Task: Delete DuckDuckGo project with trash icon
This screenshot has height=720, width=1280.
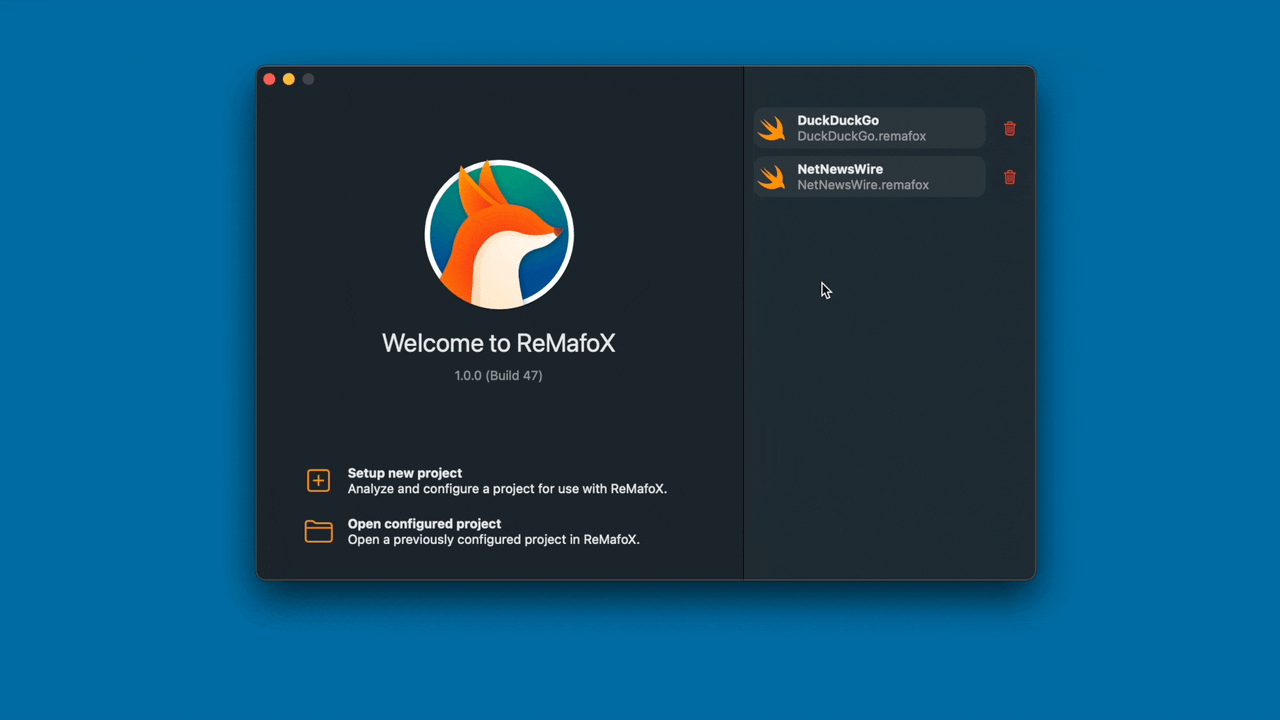Action: point(1009,128)
